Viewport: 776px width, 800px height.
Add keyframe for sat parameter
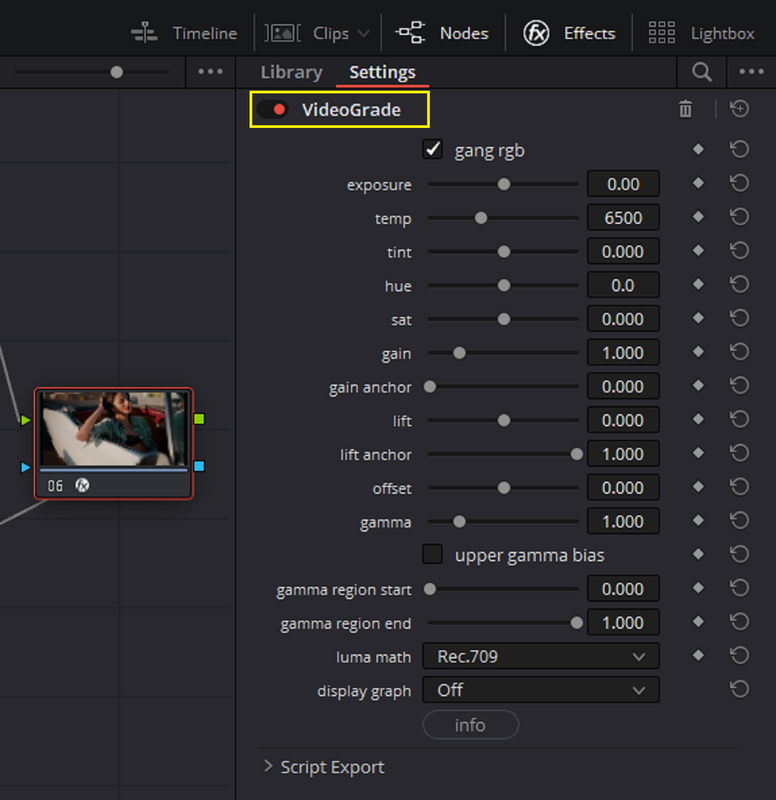coord(698,318)
